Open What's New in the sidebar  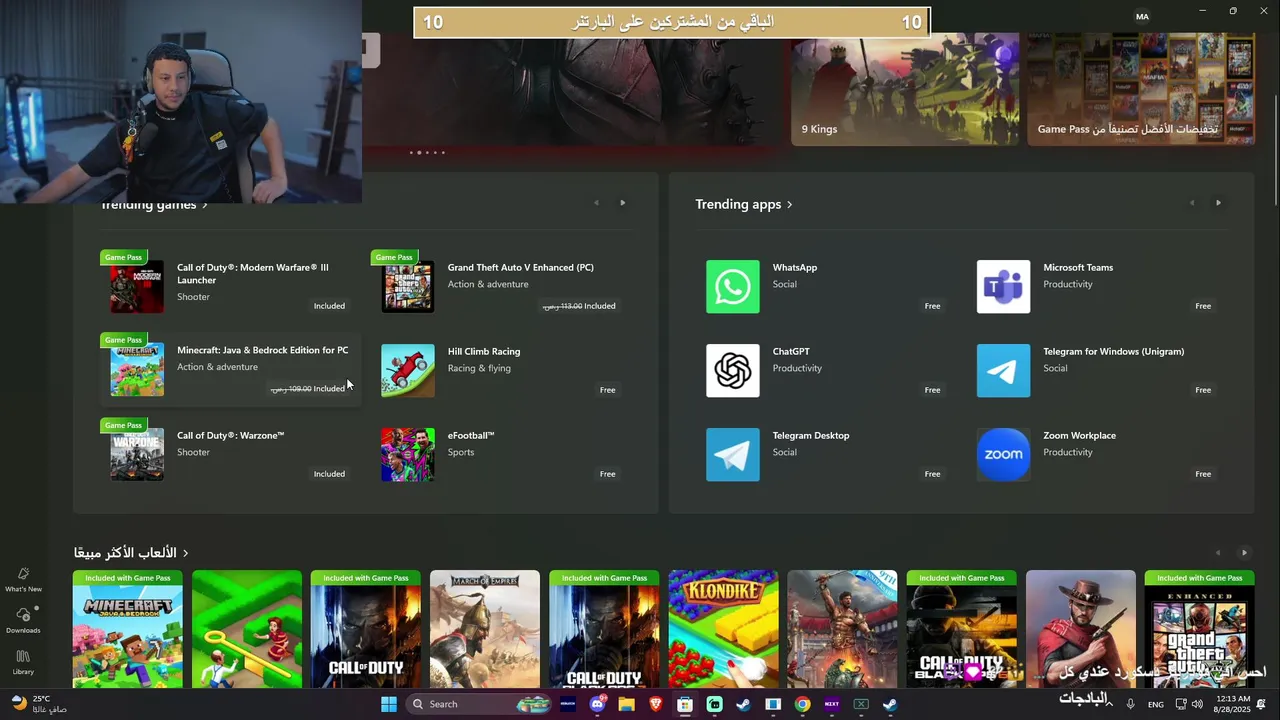(x=23, y=580)
